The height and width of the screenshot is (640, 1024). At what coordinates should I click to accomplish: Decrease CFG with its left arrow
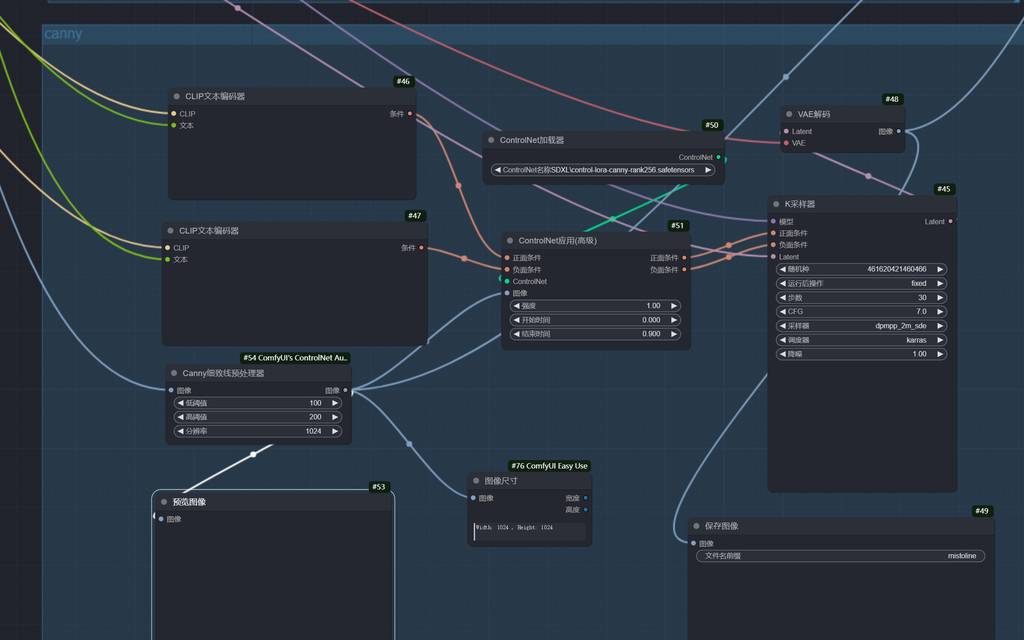tap(783, 312)
